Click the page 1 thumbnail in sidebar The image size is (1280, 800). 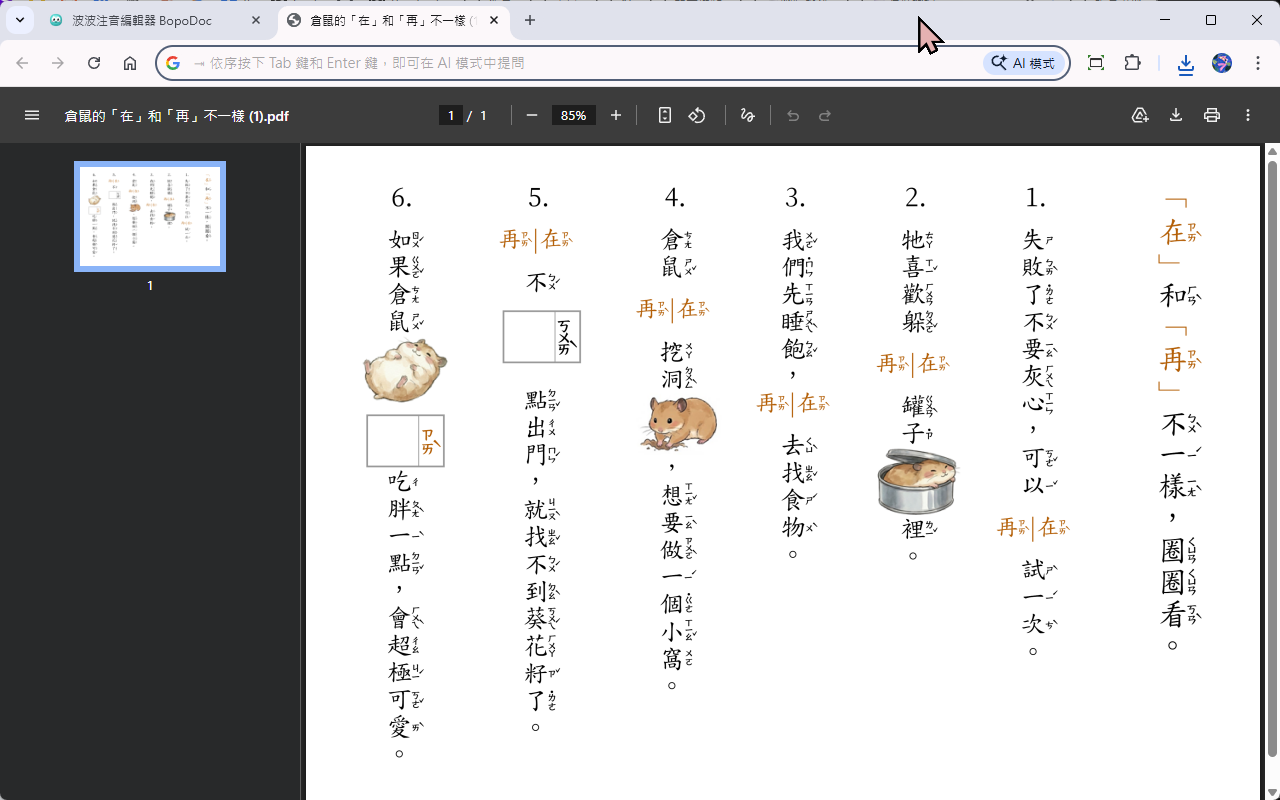click(149, 216)
